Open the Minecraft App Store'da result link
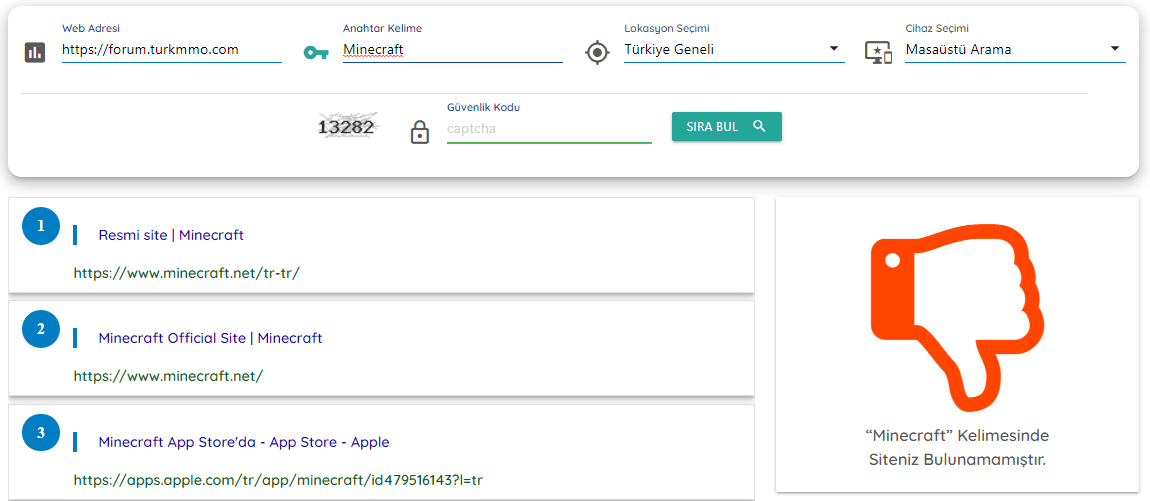 (x=244, y=442)
